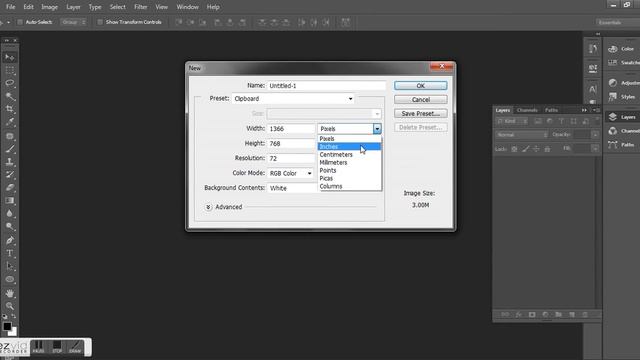The width and height of the screenshot is (640, 360).
Task: Select the Dodge tool
Action: (x=9, y=226)
